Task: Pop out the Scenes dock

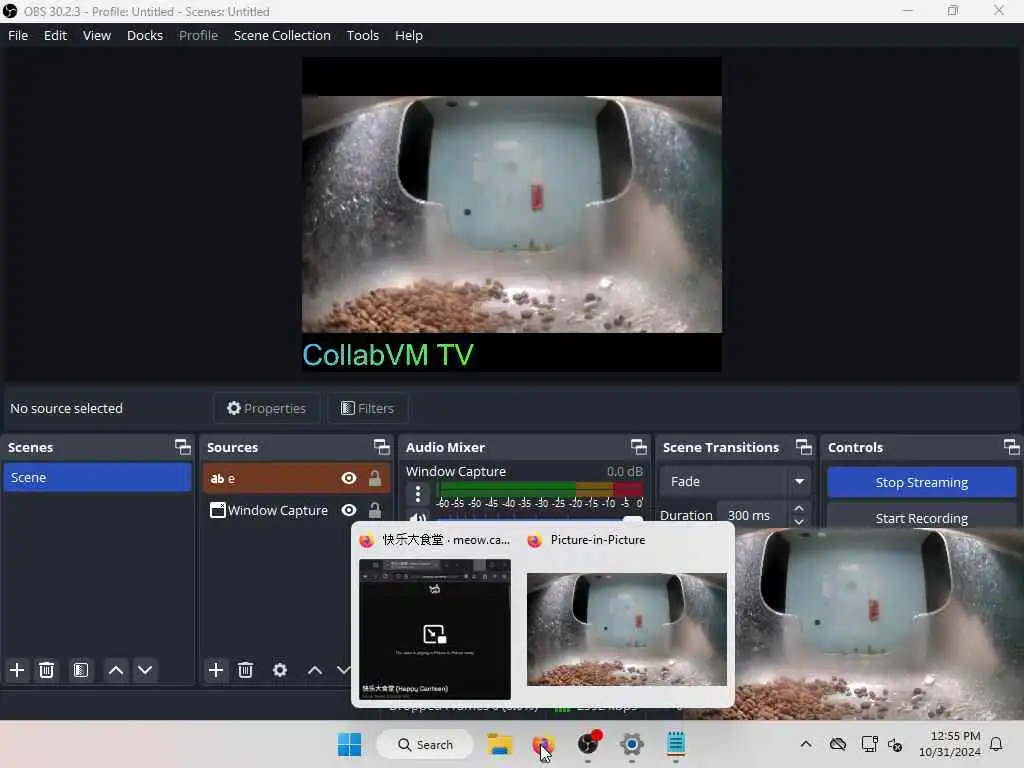Action: click(x=183, y=447)
